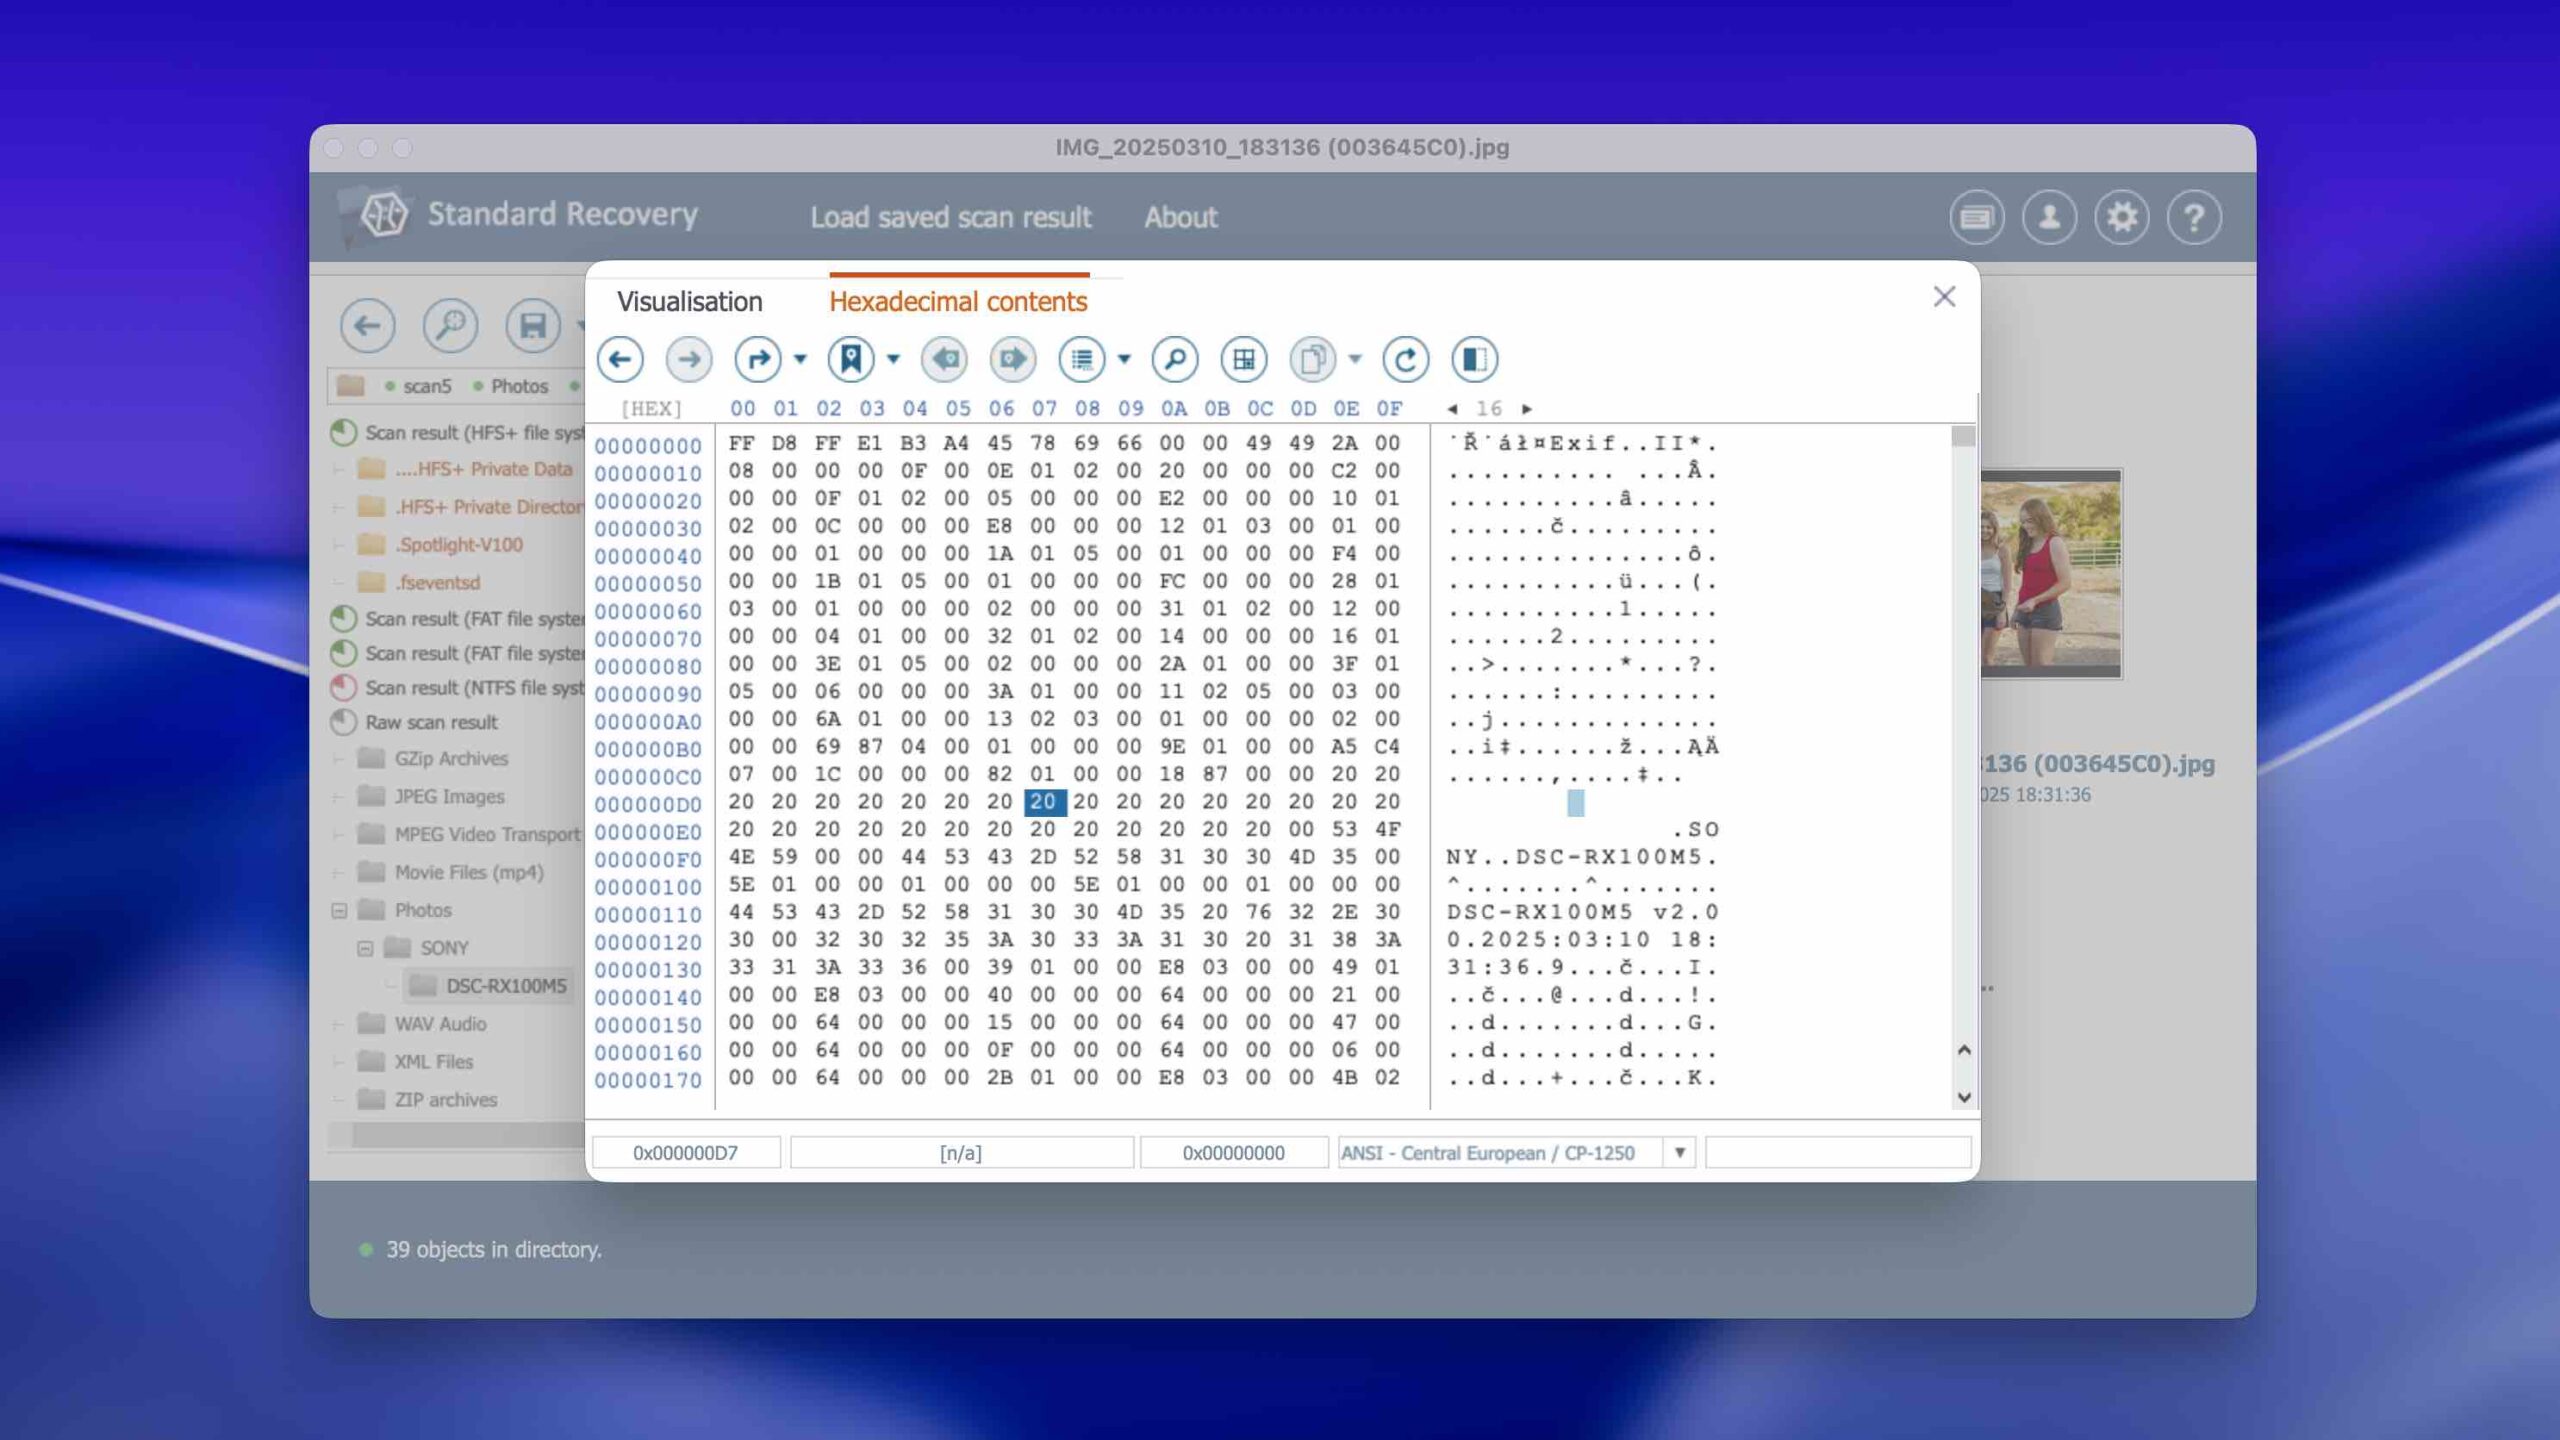The image size is (2560, 1440).
Task: Click the 0x000000D7 offset input field
Action: [x=686, y=1152]
